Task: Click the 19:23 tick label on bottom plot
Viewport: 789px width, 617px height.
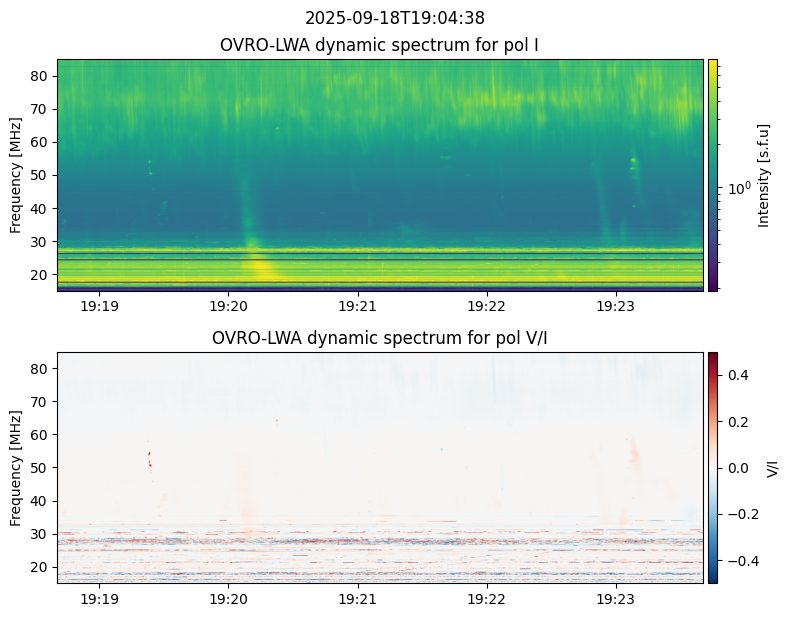Action: point(615,599)
